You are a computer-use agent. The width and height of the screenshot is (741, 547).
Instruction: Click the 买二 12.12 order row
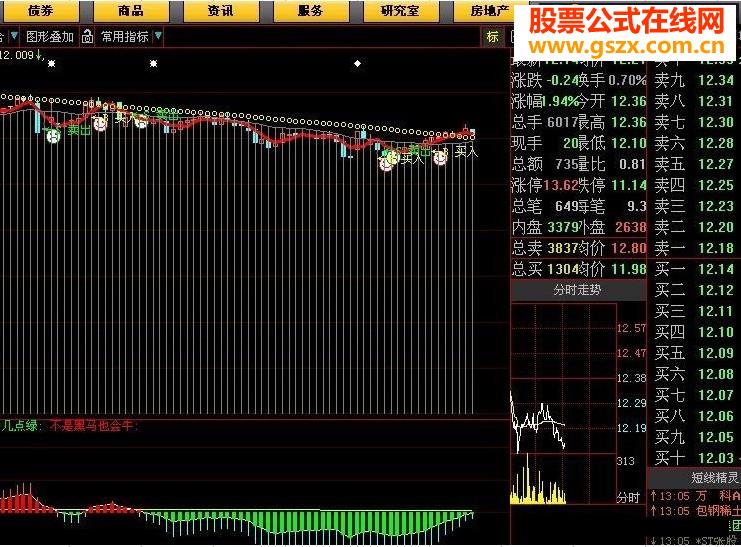[x=694, y=290]
